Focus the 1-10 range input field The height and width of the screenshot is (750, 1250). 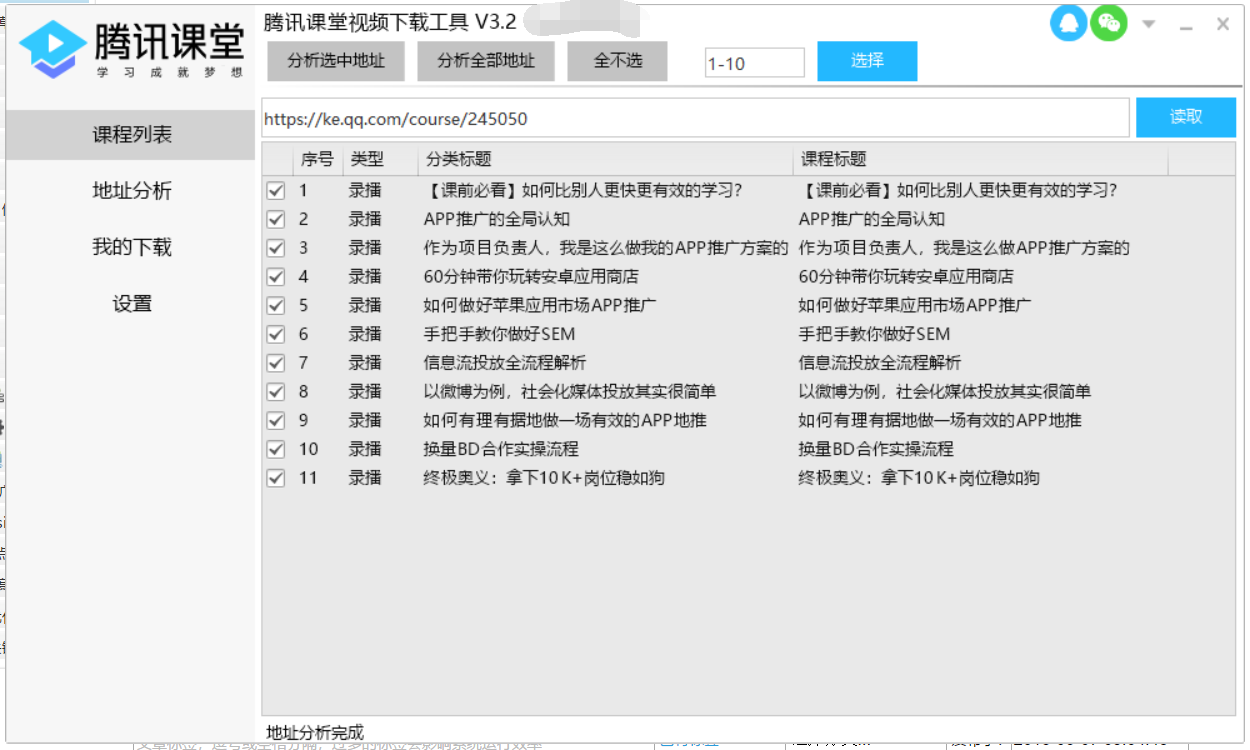tap(754, 63)
